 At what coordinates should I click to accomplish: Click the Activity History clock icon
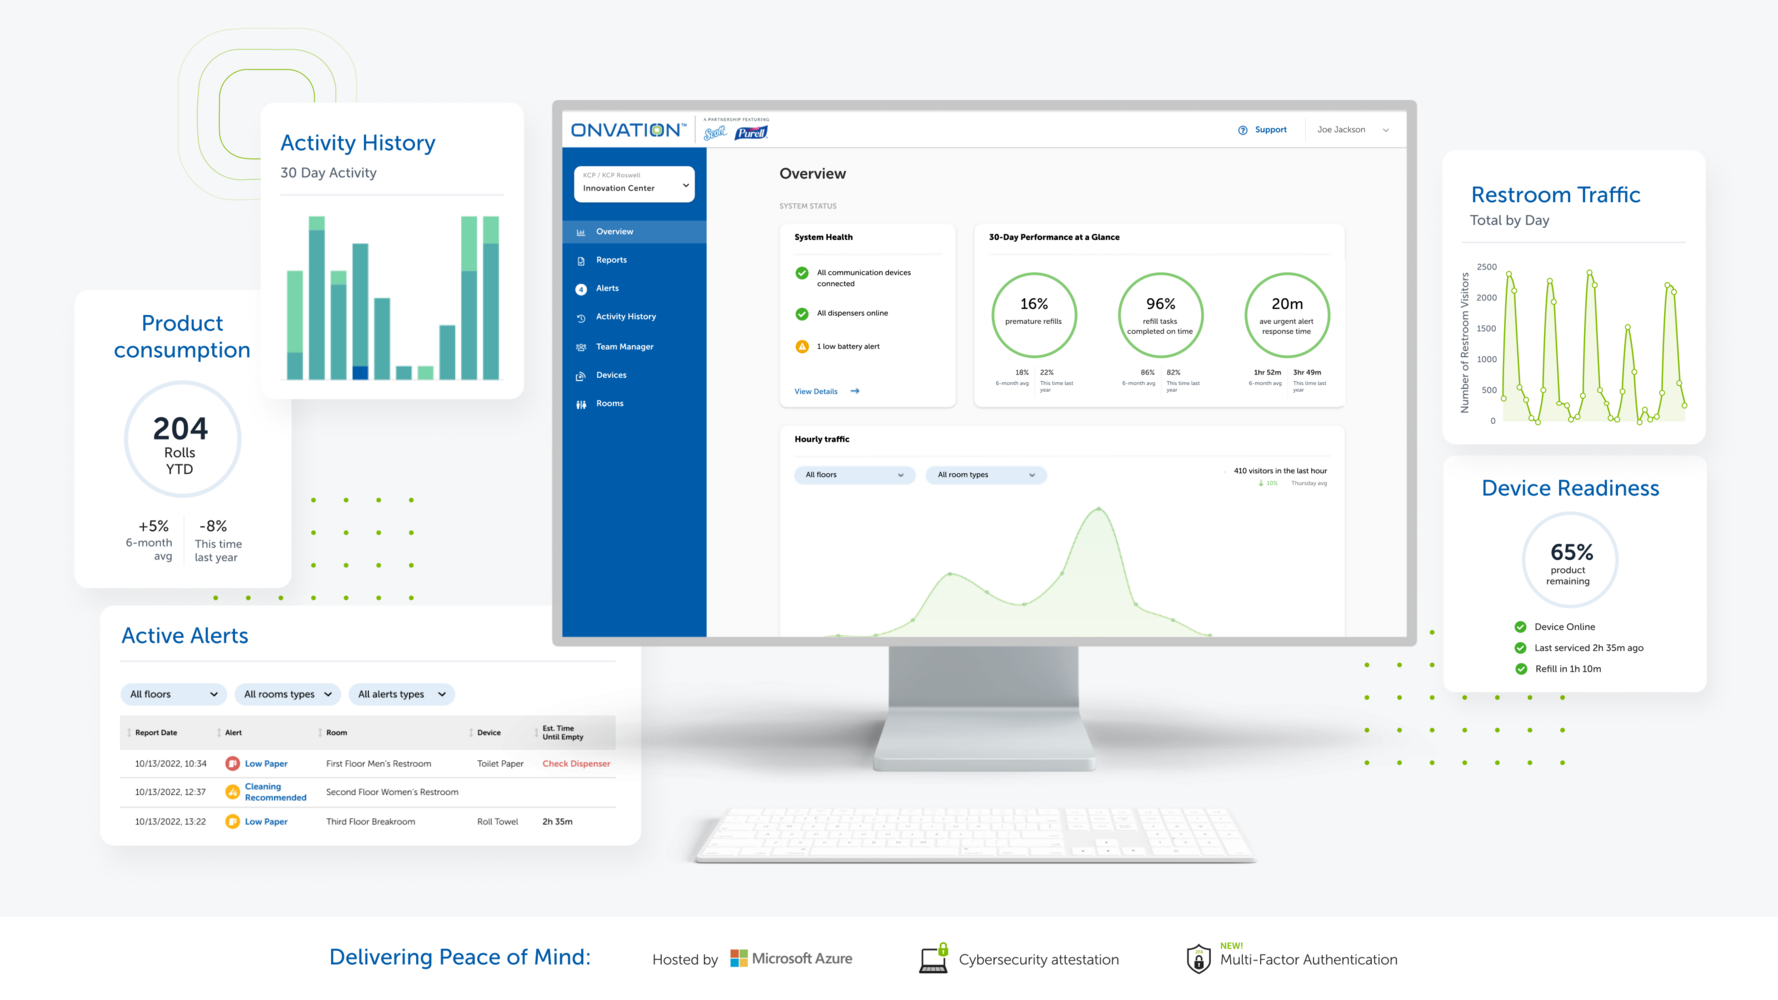pyautogui.click(x=581, y=318)
